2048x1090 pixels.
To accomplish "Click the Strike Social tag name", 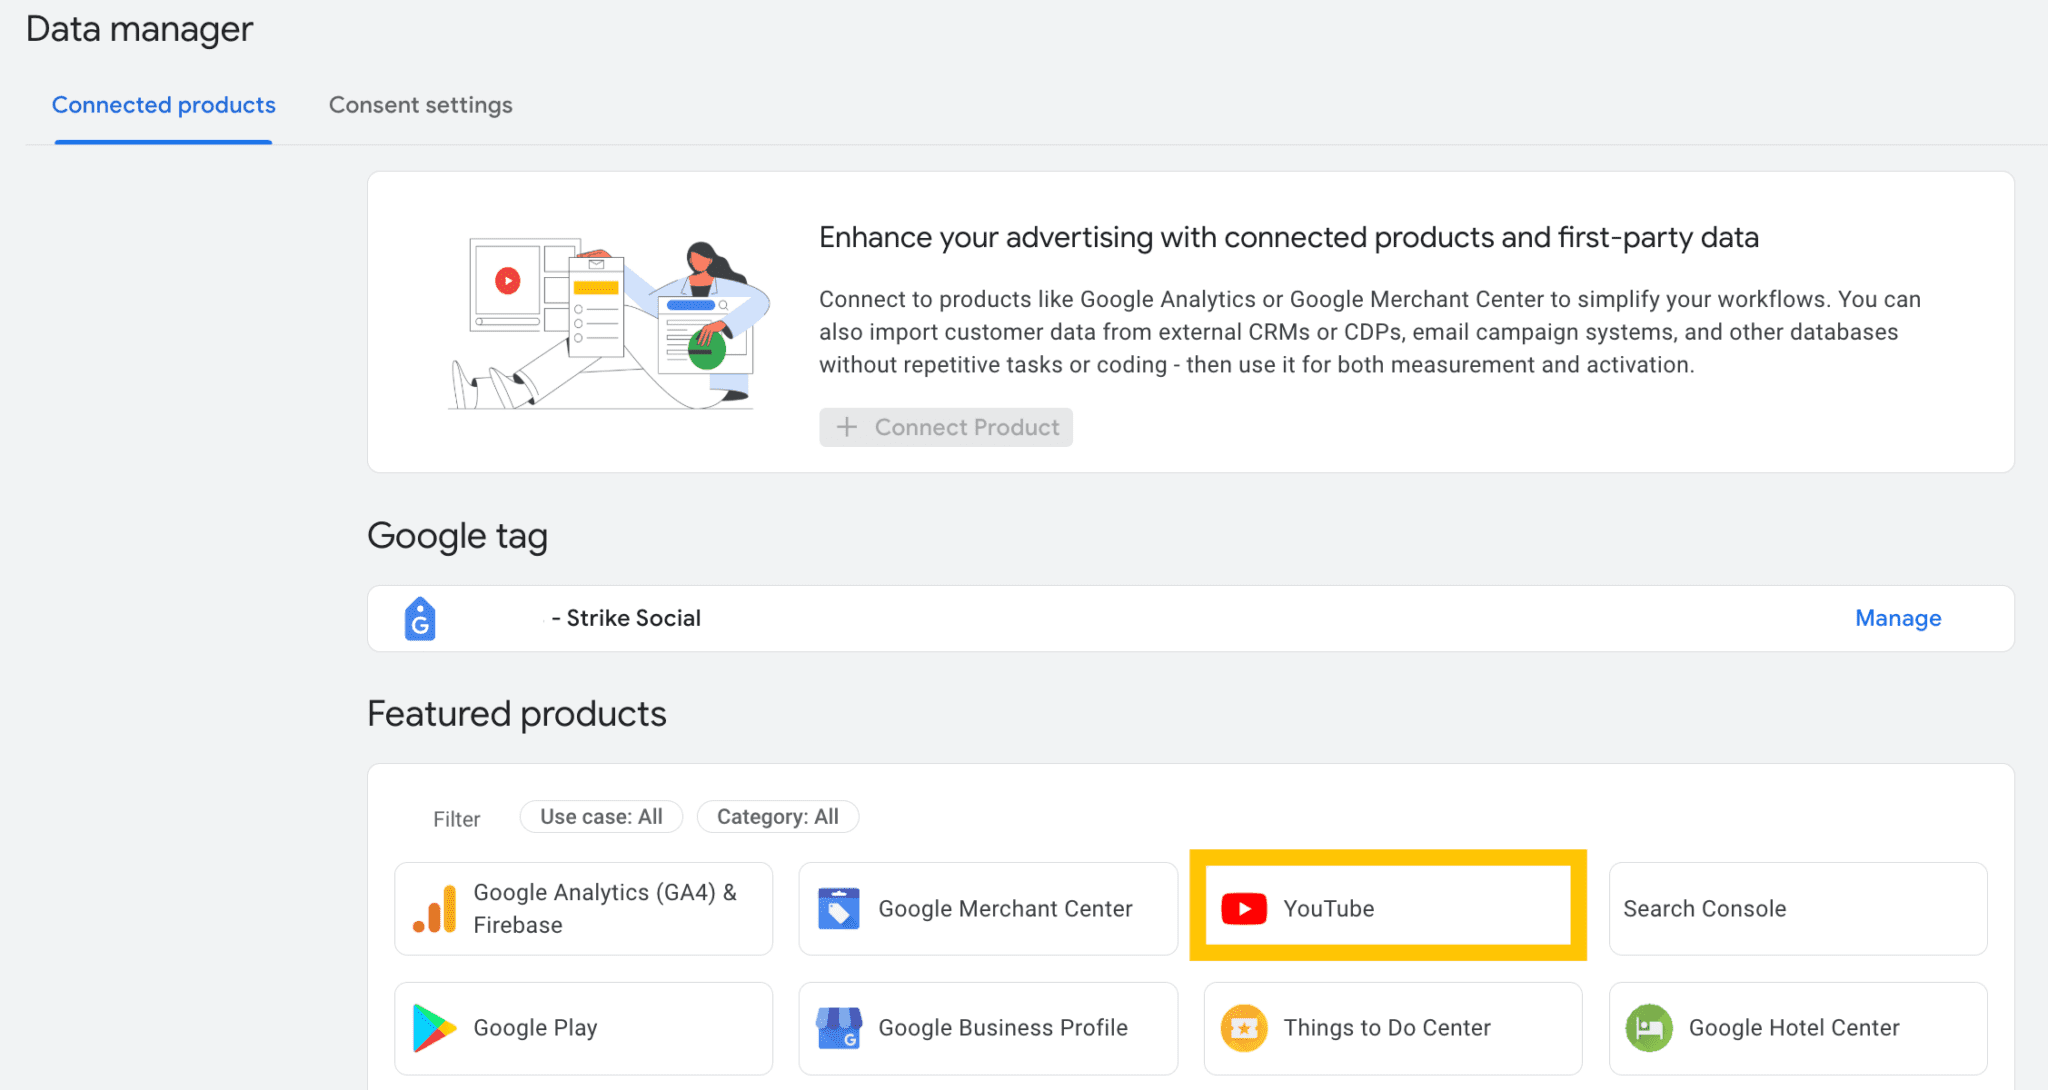I will (626, 618).
